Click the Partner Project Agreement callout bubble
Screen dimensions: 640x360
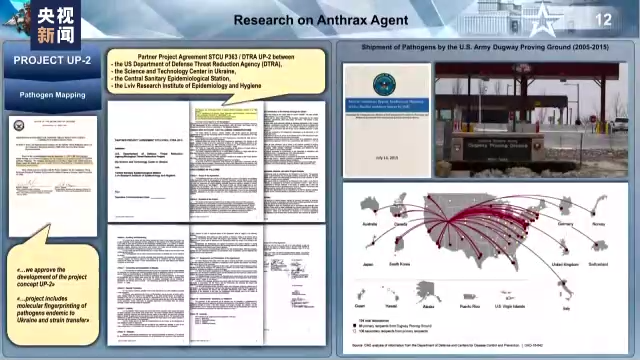[x=216, y=72]
